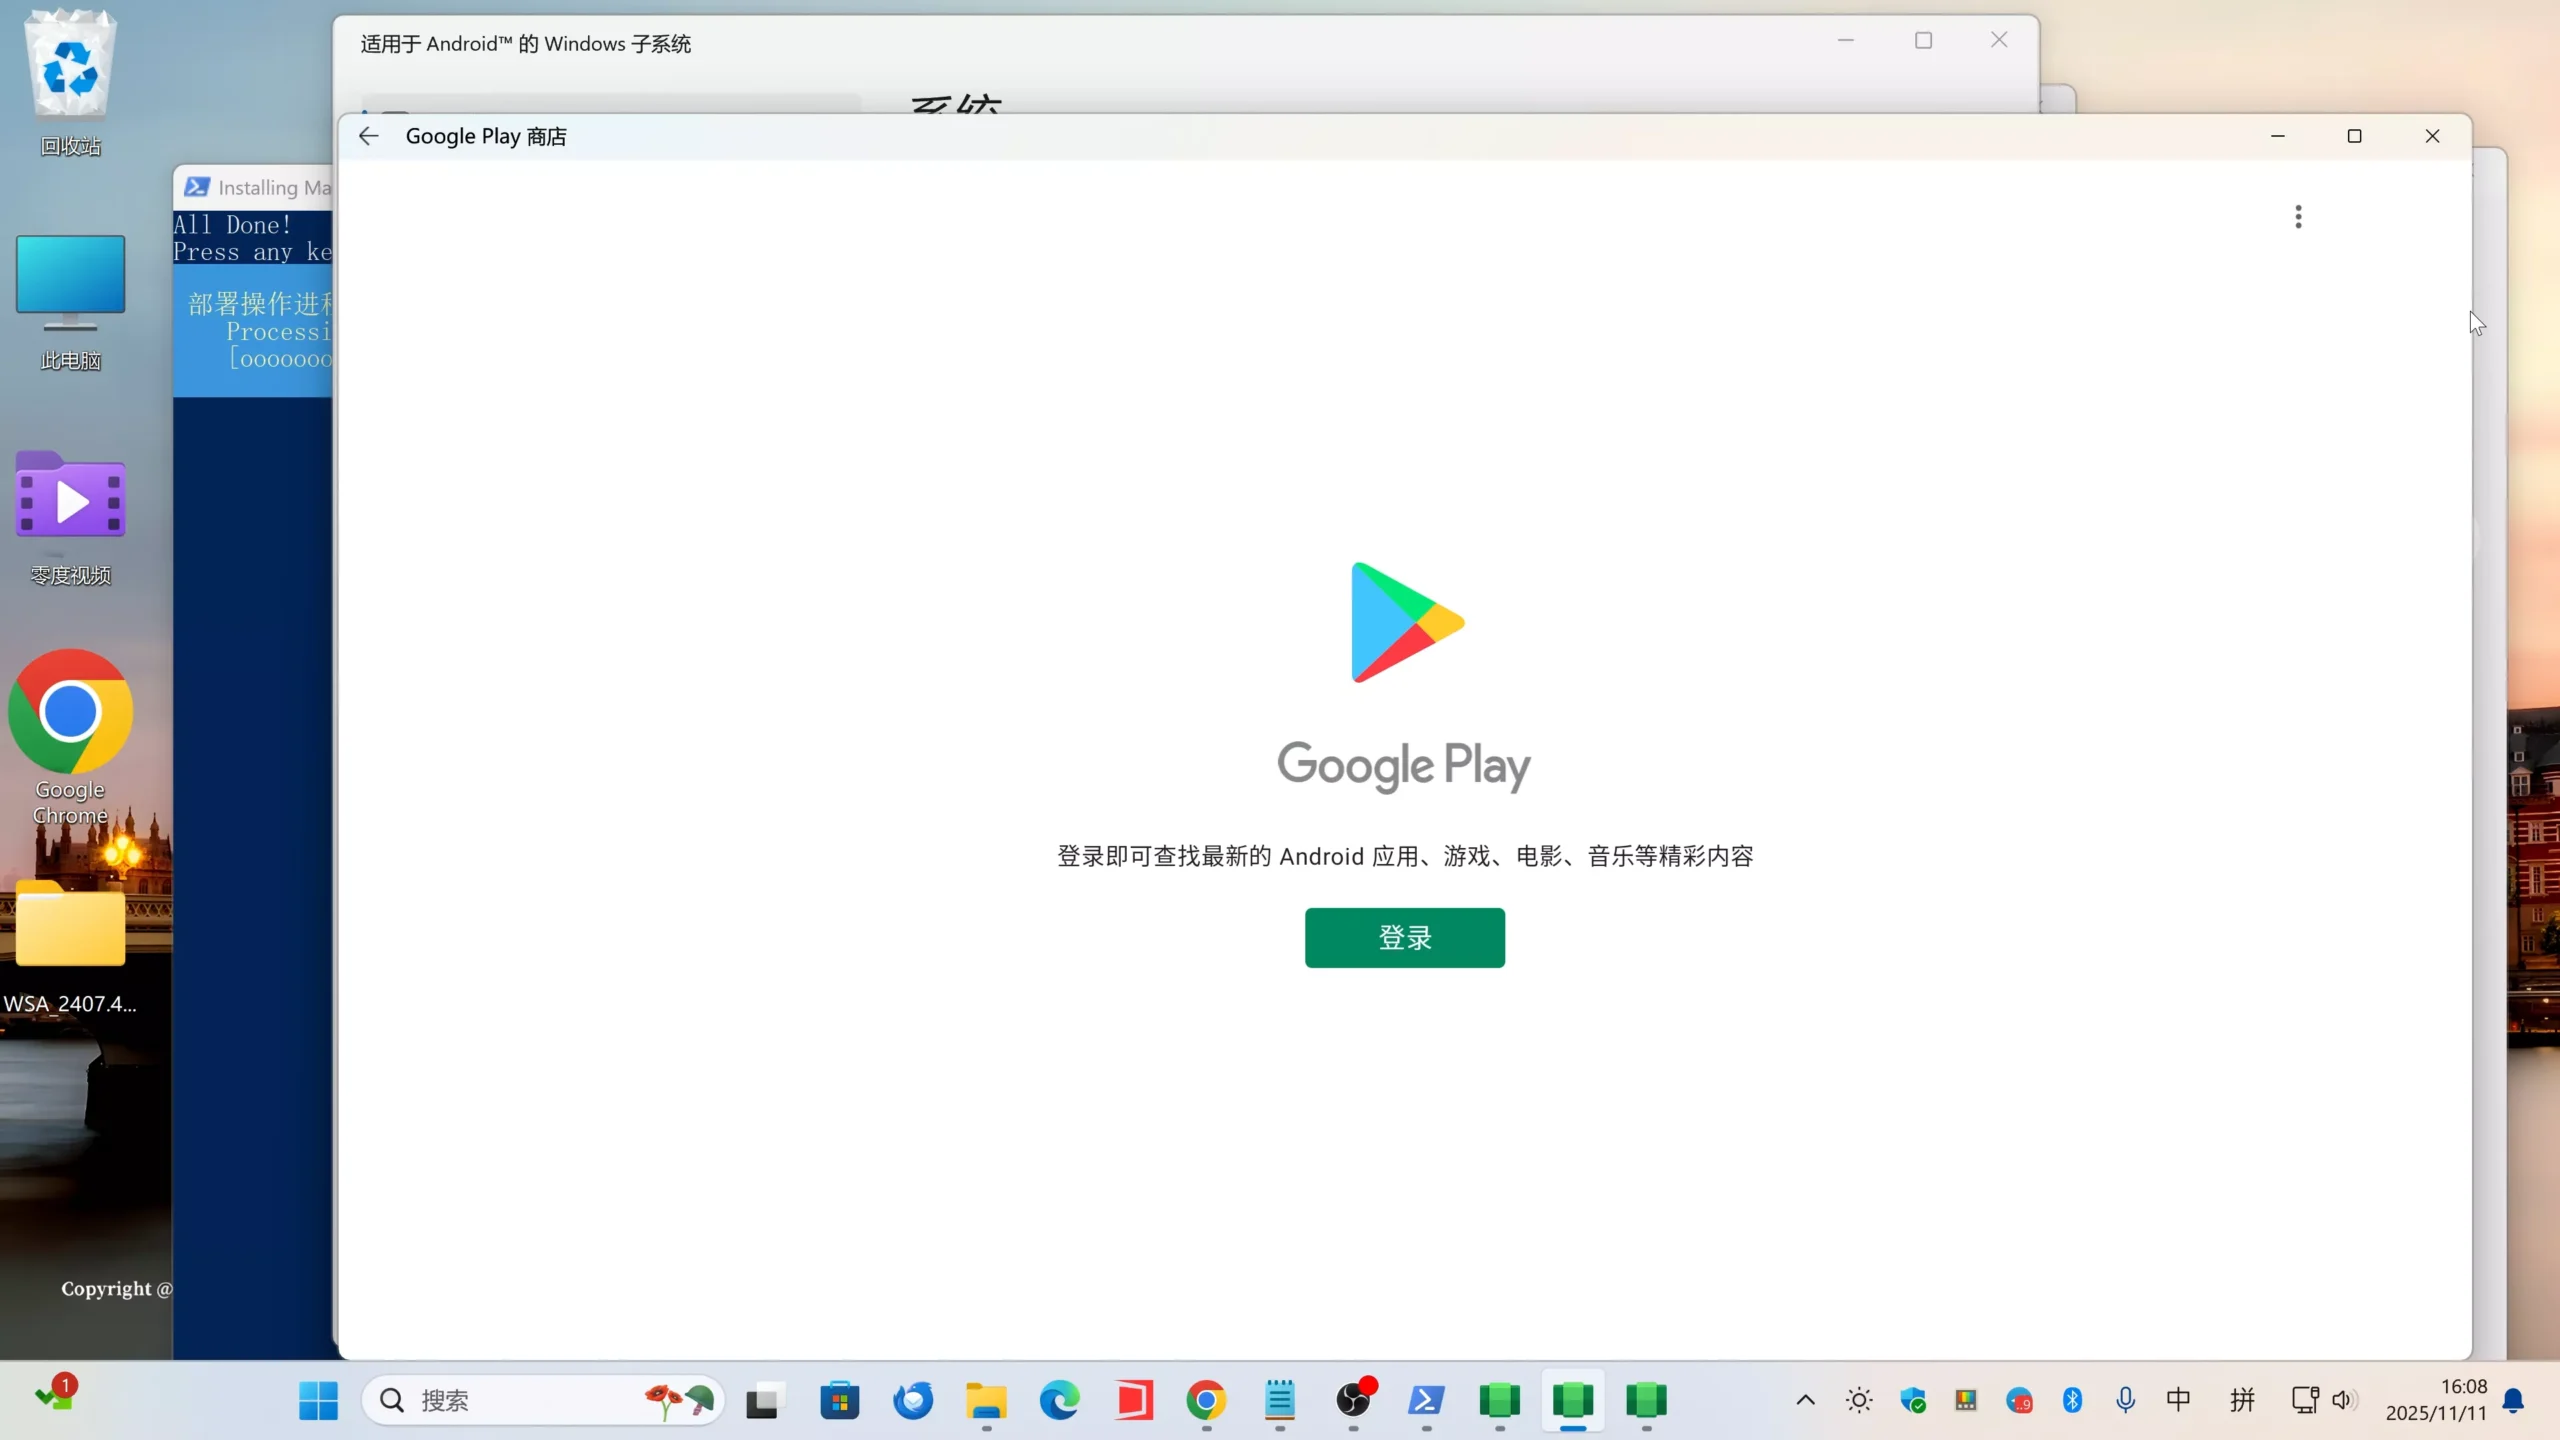Open the notification bell
Image resolution: width=2560 pixels, height=1440 pixels.
[x=2513, y=1400]
